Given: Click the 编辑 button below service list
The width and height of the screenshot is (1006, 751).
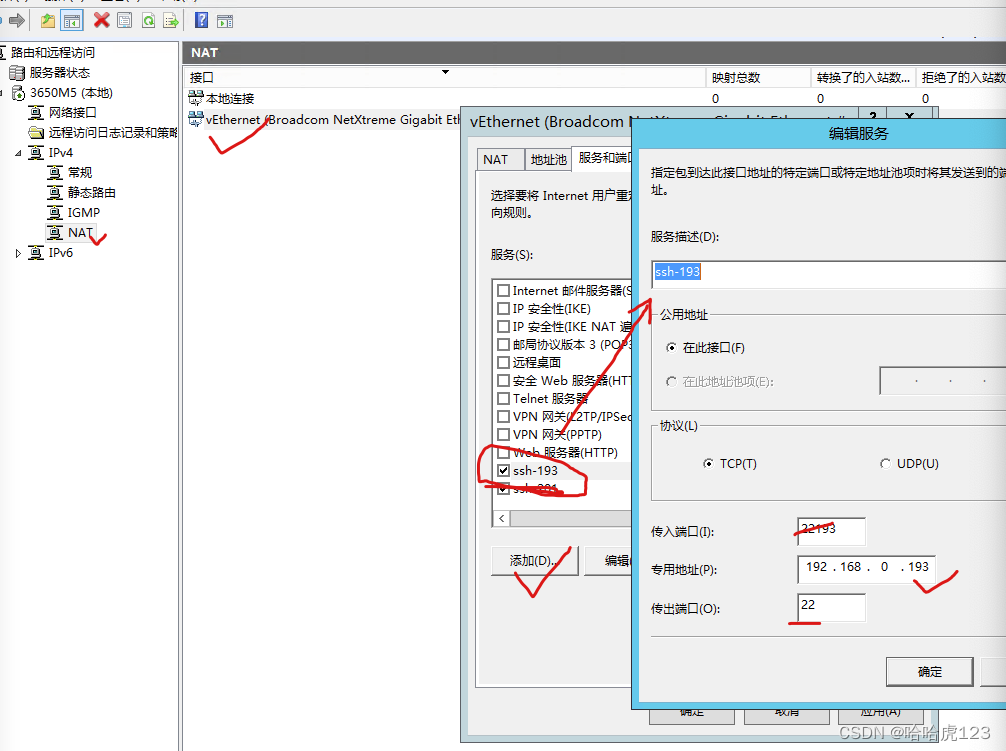Looking at the screenshot, I should (x=609, y=561).
